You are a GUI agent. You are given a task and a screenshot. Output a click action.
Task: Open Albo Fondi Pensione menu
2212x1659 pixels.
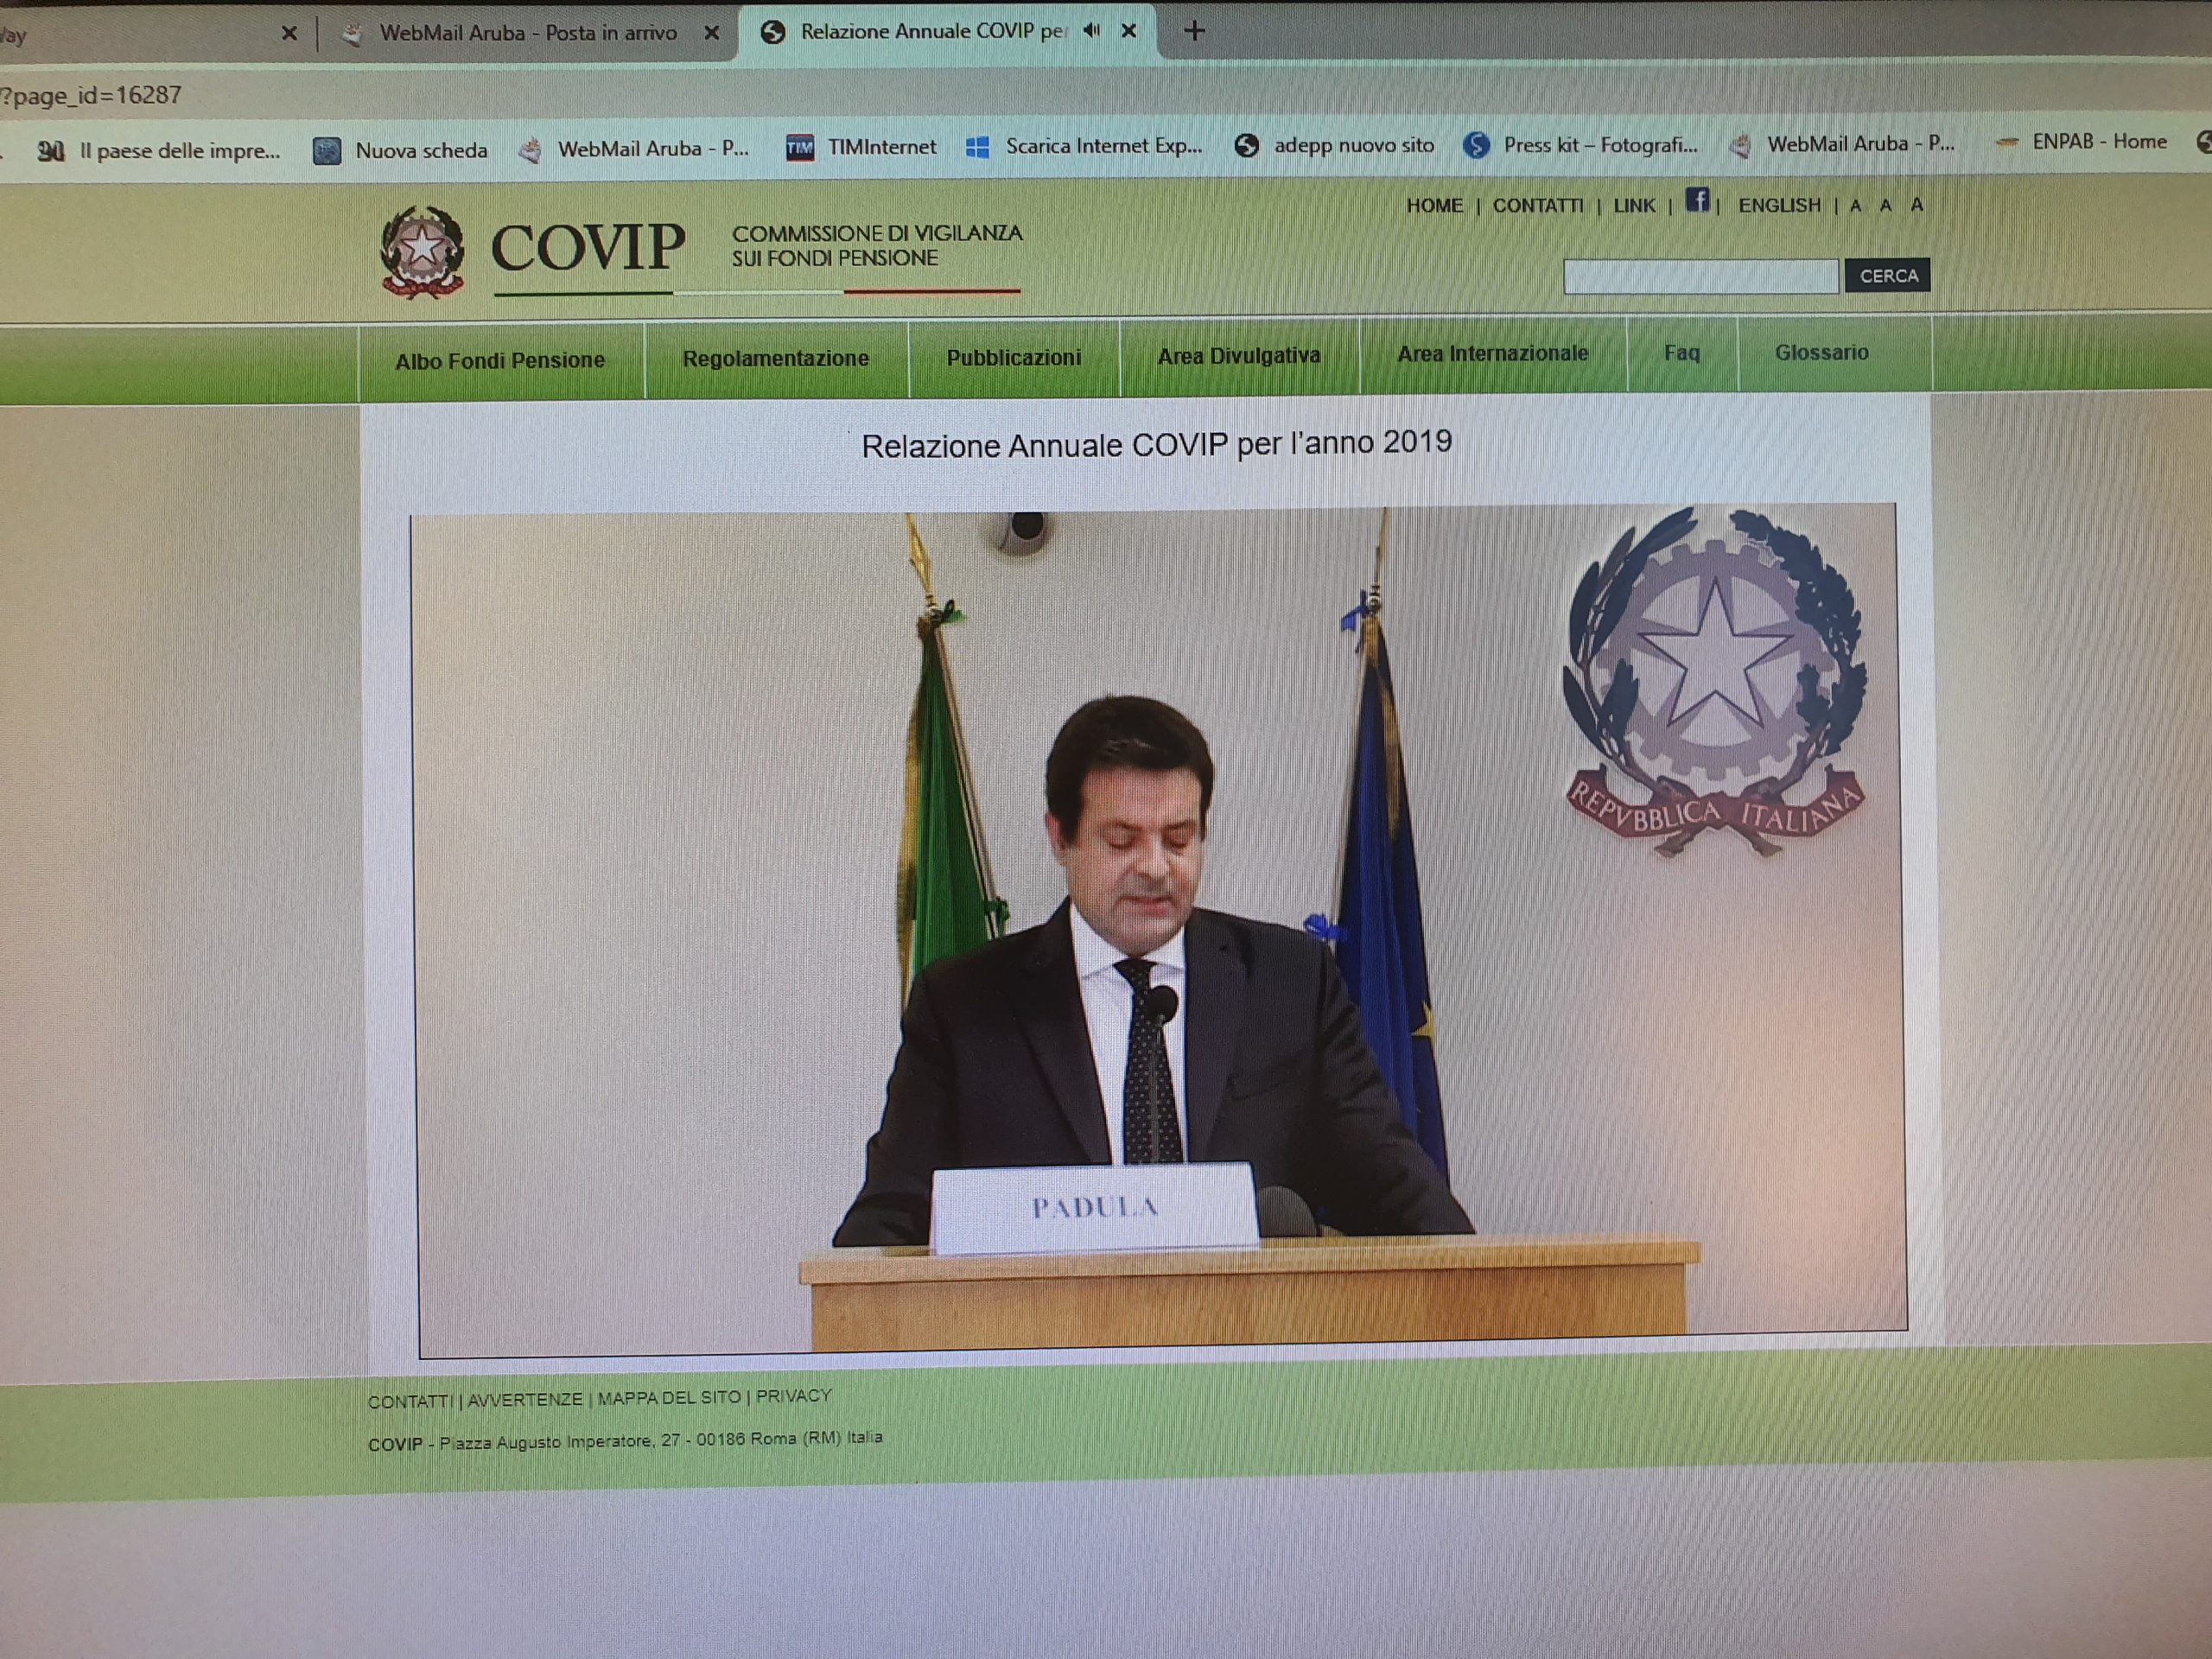(x=500, y=361)
